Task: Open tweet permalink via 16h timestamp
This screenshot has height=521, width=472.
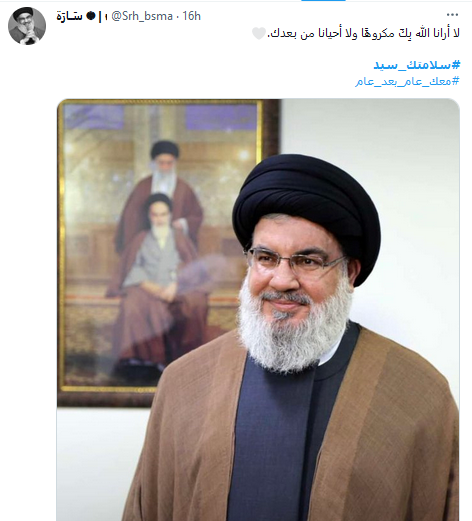Action: [192, 16]
